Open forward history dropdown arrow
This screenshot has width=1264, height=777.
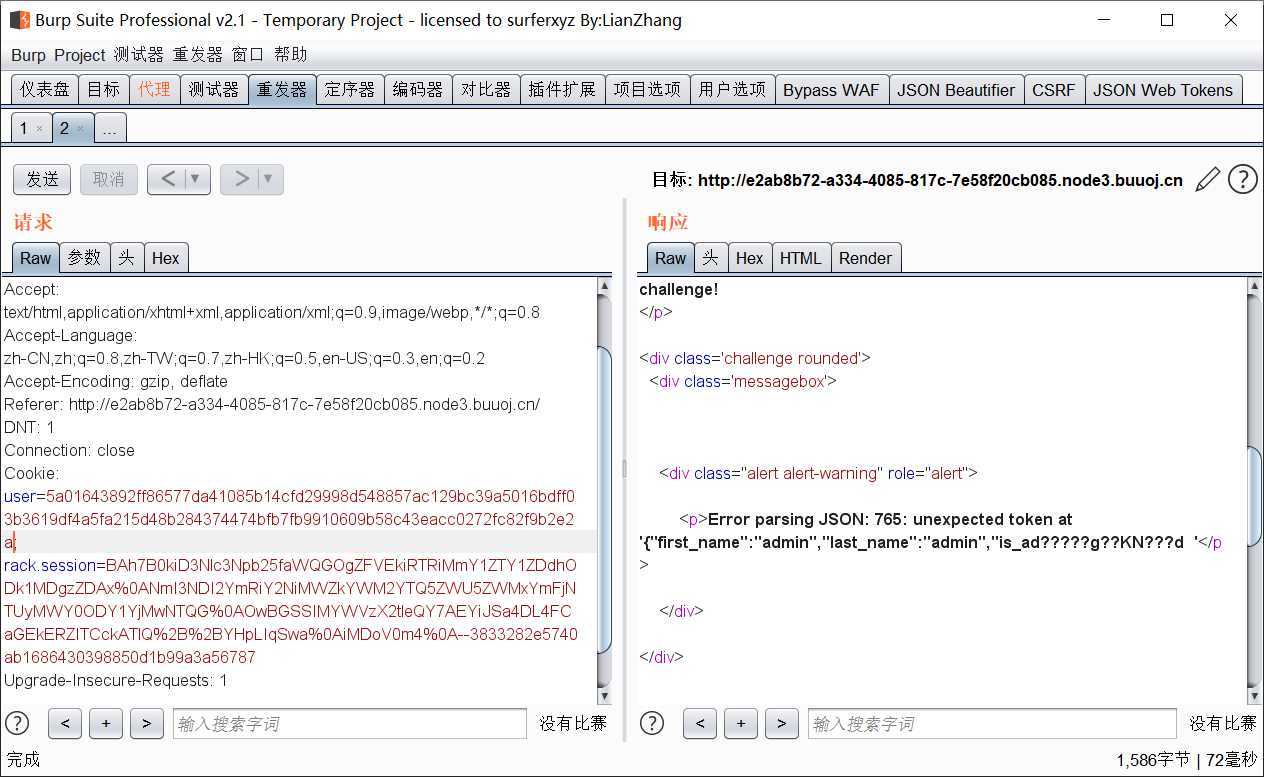tap(267, 179)
